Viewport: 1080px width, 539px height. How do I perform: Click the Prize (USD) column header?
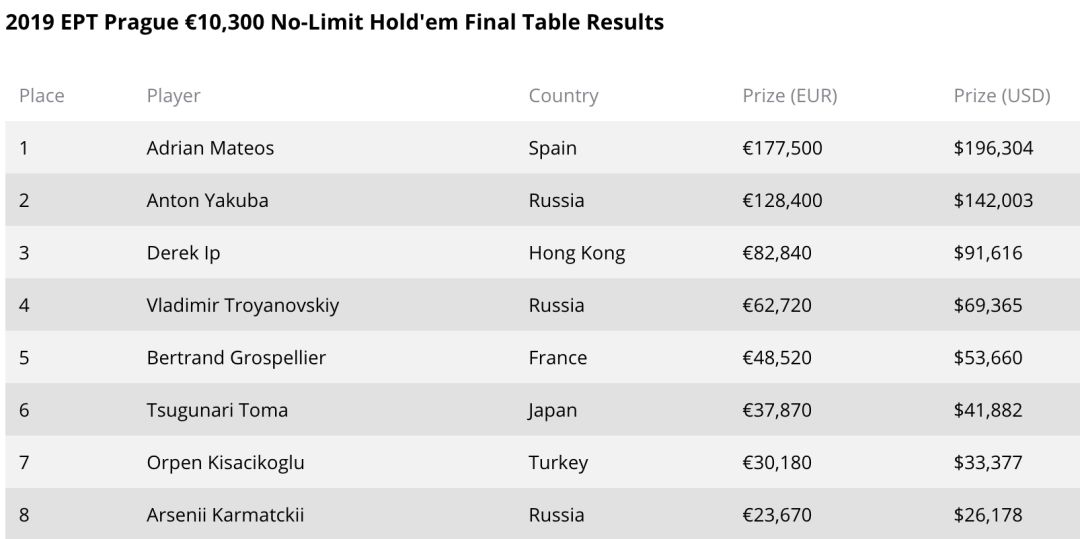1001,96
